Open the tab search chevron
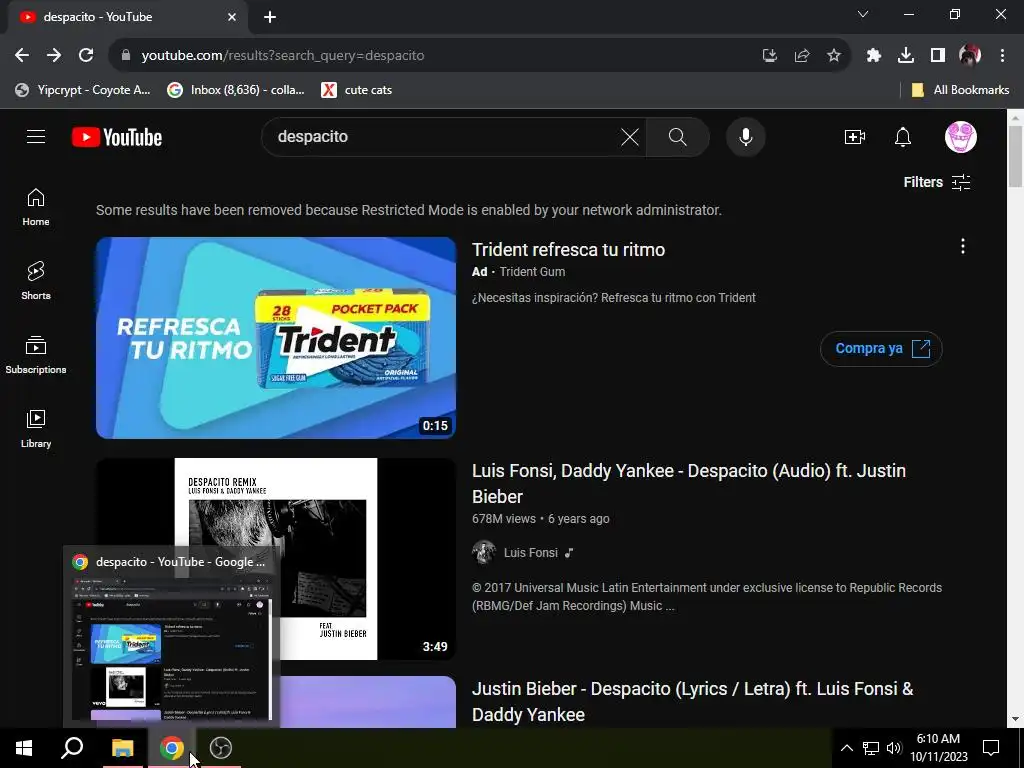Screen dimensions: 1024x768 click(x=863, y=14)
